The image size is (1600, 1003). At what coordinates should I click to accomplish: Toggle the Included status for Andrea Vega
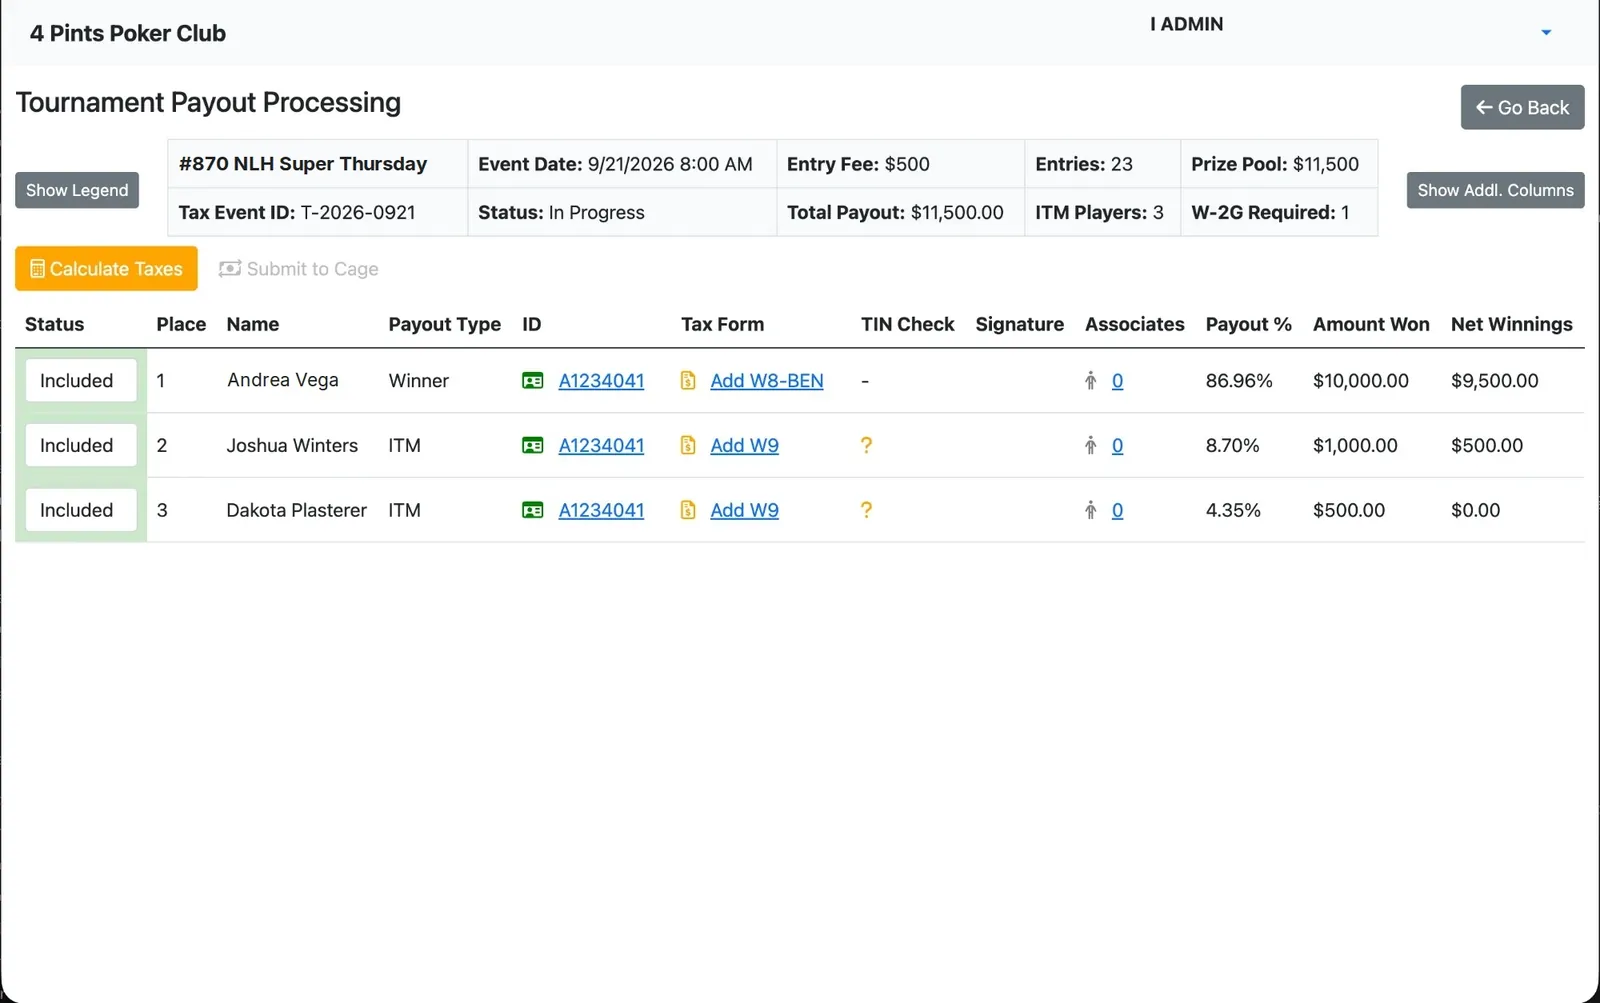(81, 381)
